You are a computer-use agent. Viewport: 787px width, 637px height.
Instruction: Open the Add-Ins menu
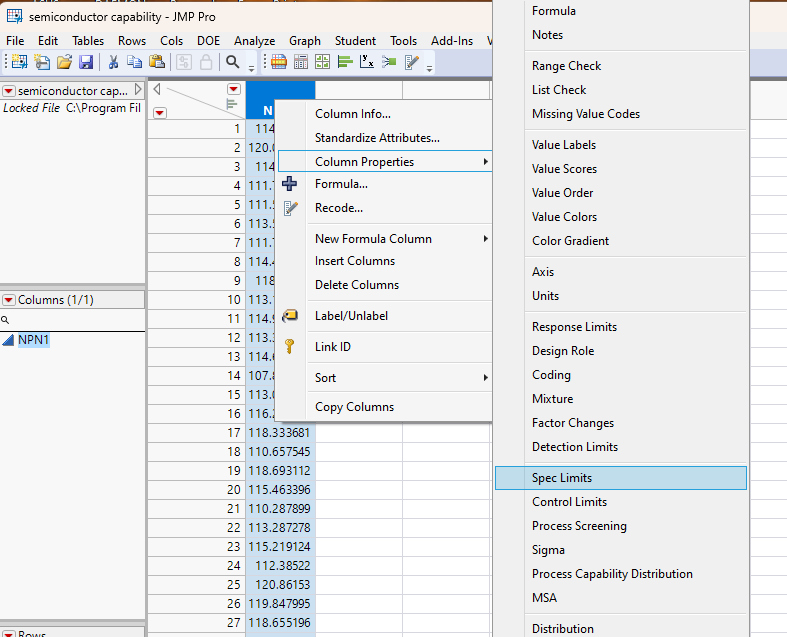pyautogui.click(x=452, y=41)
